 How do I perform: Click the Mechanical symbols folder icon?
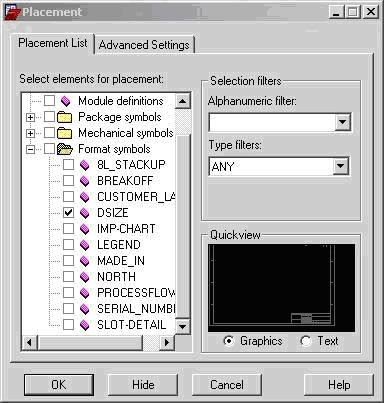(64, 133)
